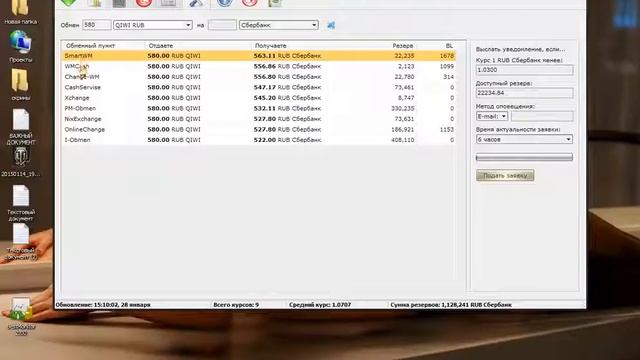The width and height of the screenshot is (640, 360).
Task: Click the blue swap-direction arrows icon
Action: [331, 25]
